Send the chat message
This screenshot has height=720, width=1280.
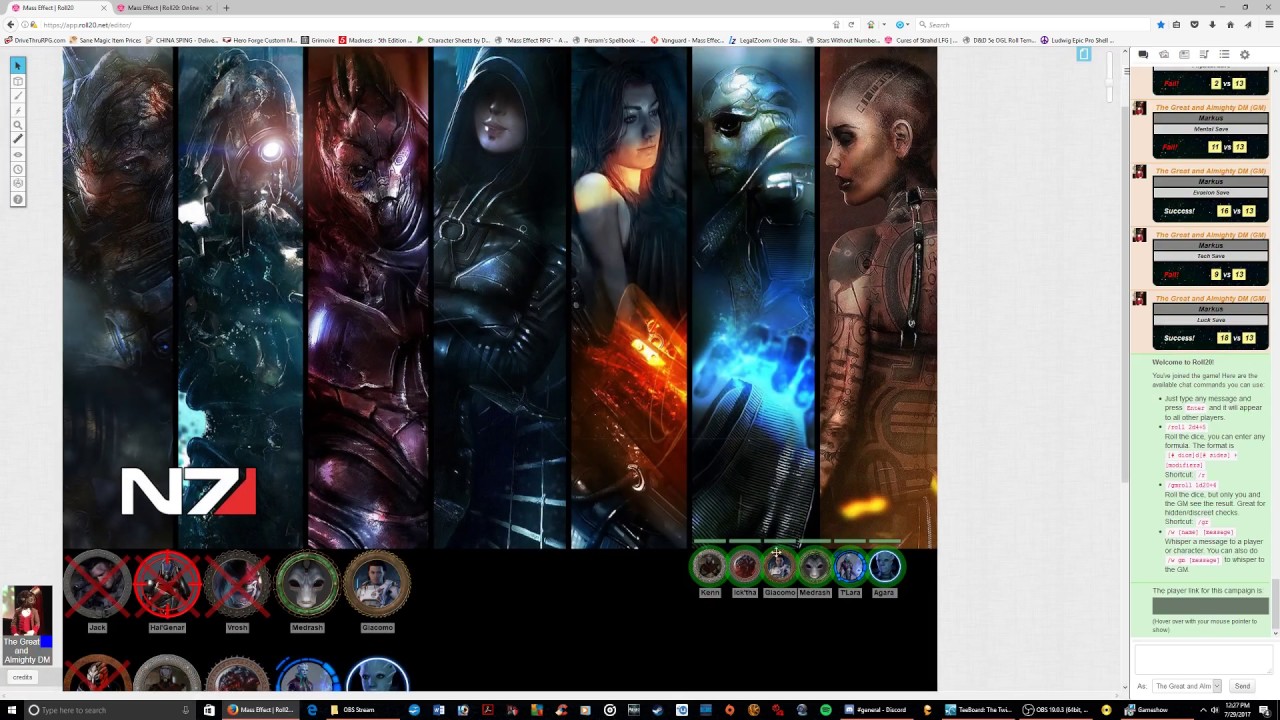point(1242,686)
